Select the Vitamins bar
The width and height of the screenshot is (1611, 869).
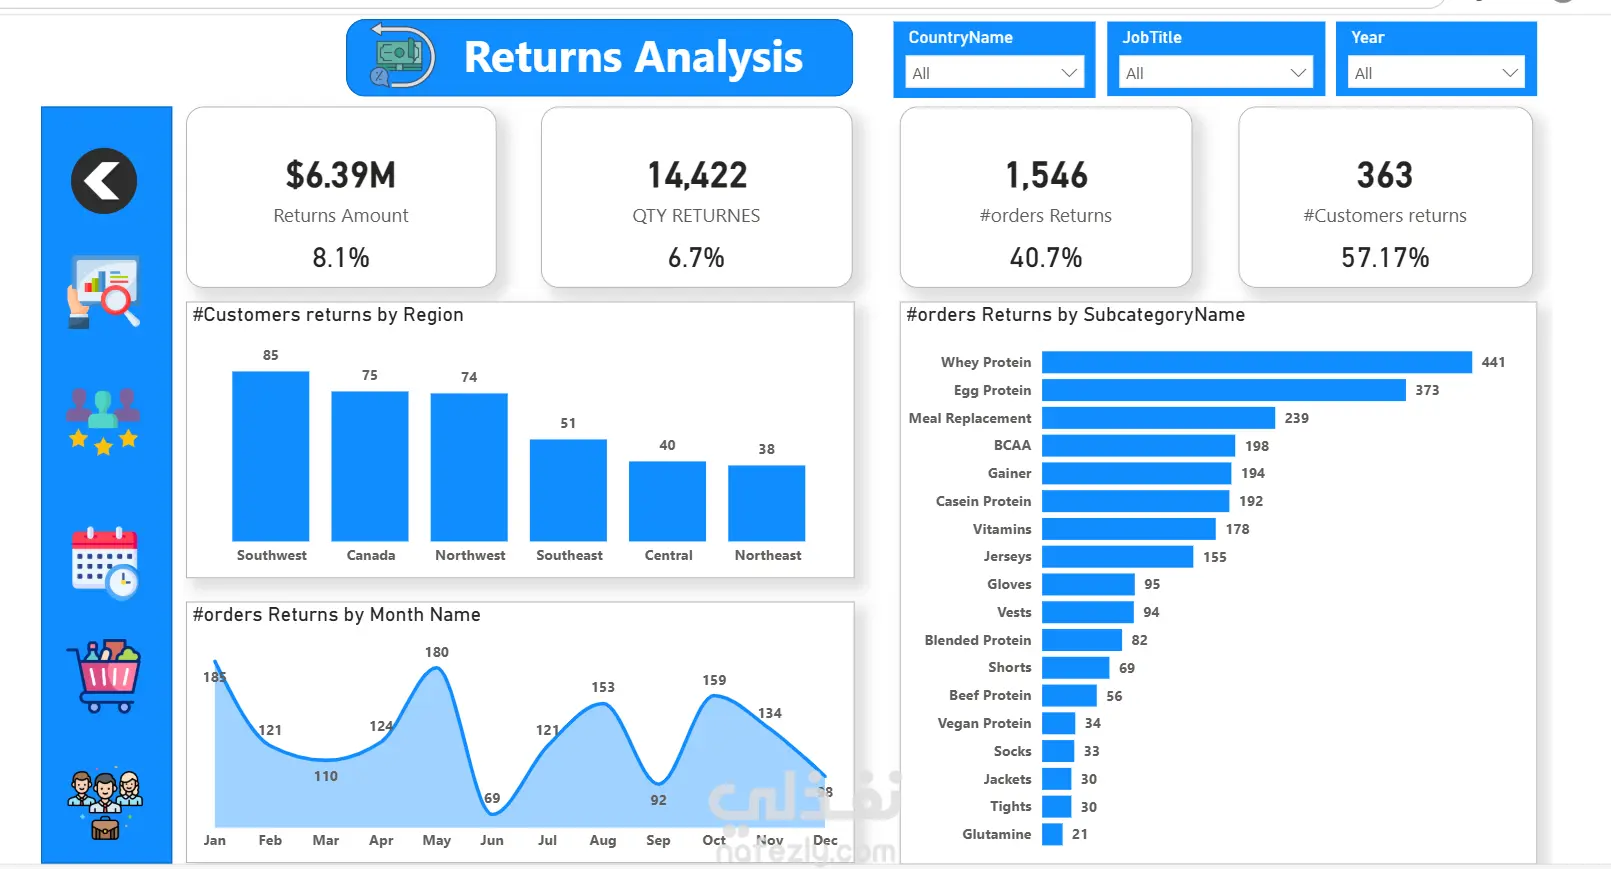pos(1129,529)
